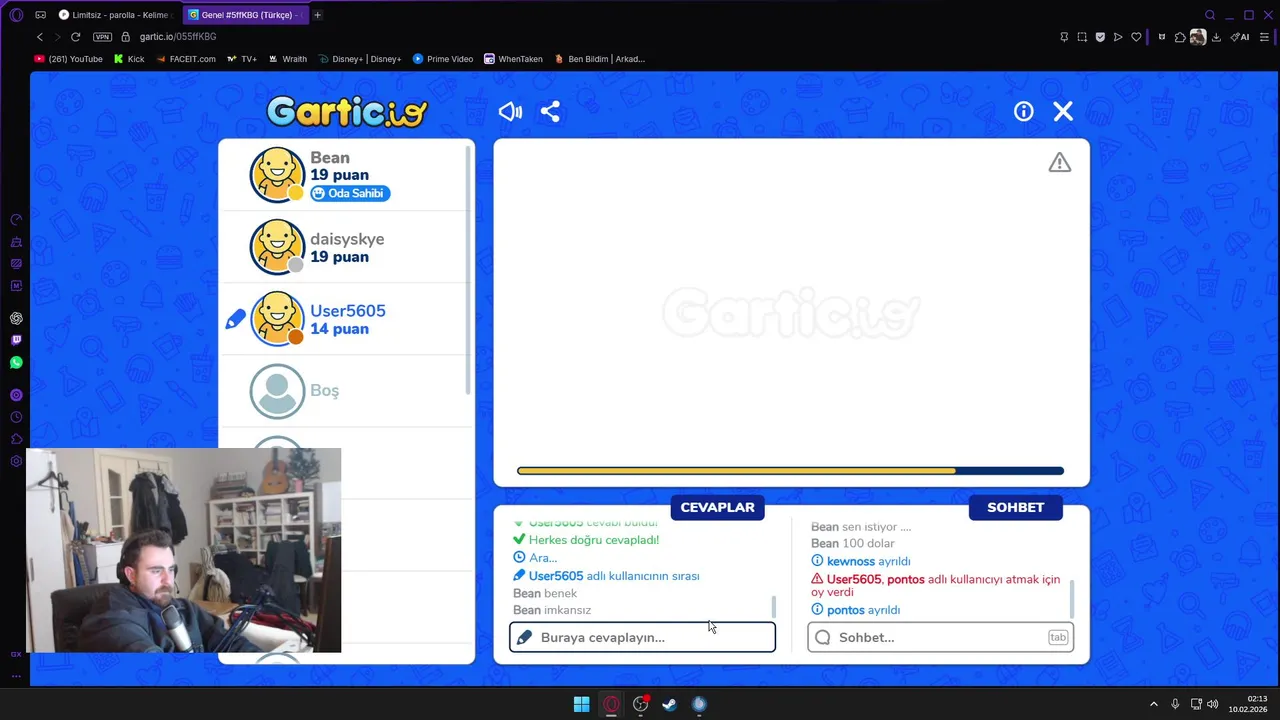Select User5605's player avatar
Viewport: 1280px width, 720px height.
[x=277, y=319]
